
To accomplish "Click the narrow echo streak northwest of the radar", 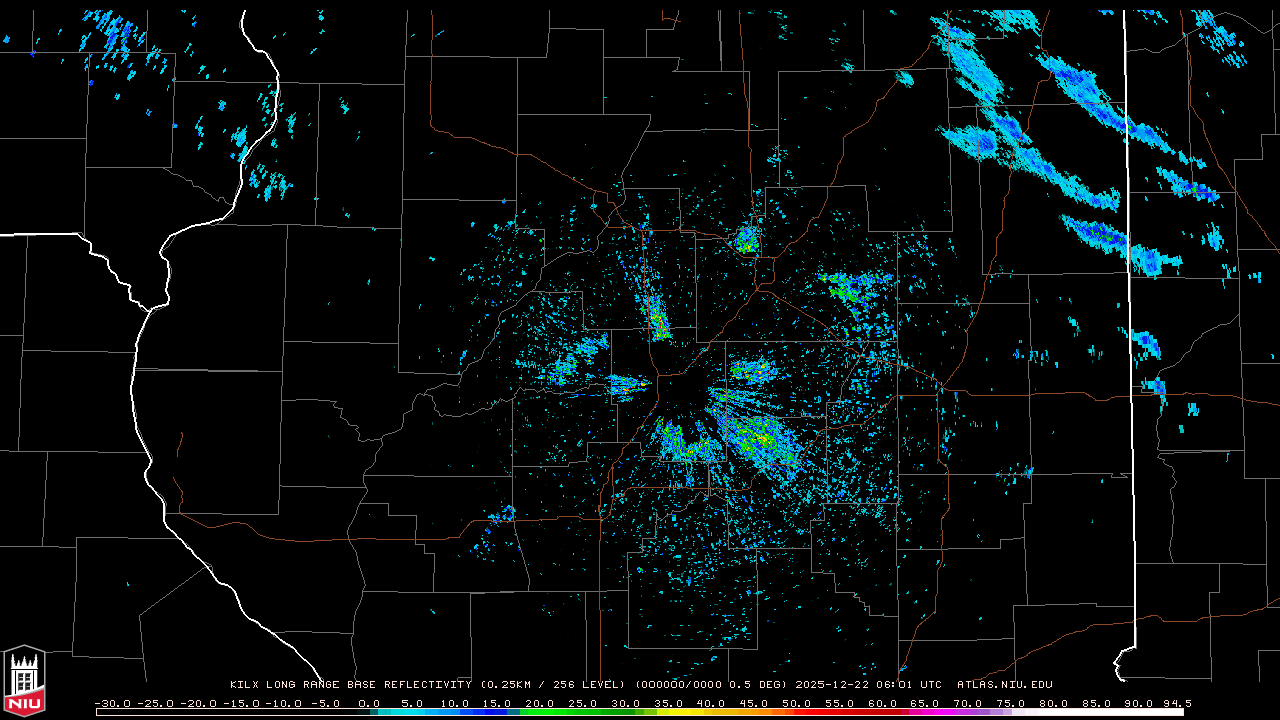I will tap(657, 318).
